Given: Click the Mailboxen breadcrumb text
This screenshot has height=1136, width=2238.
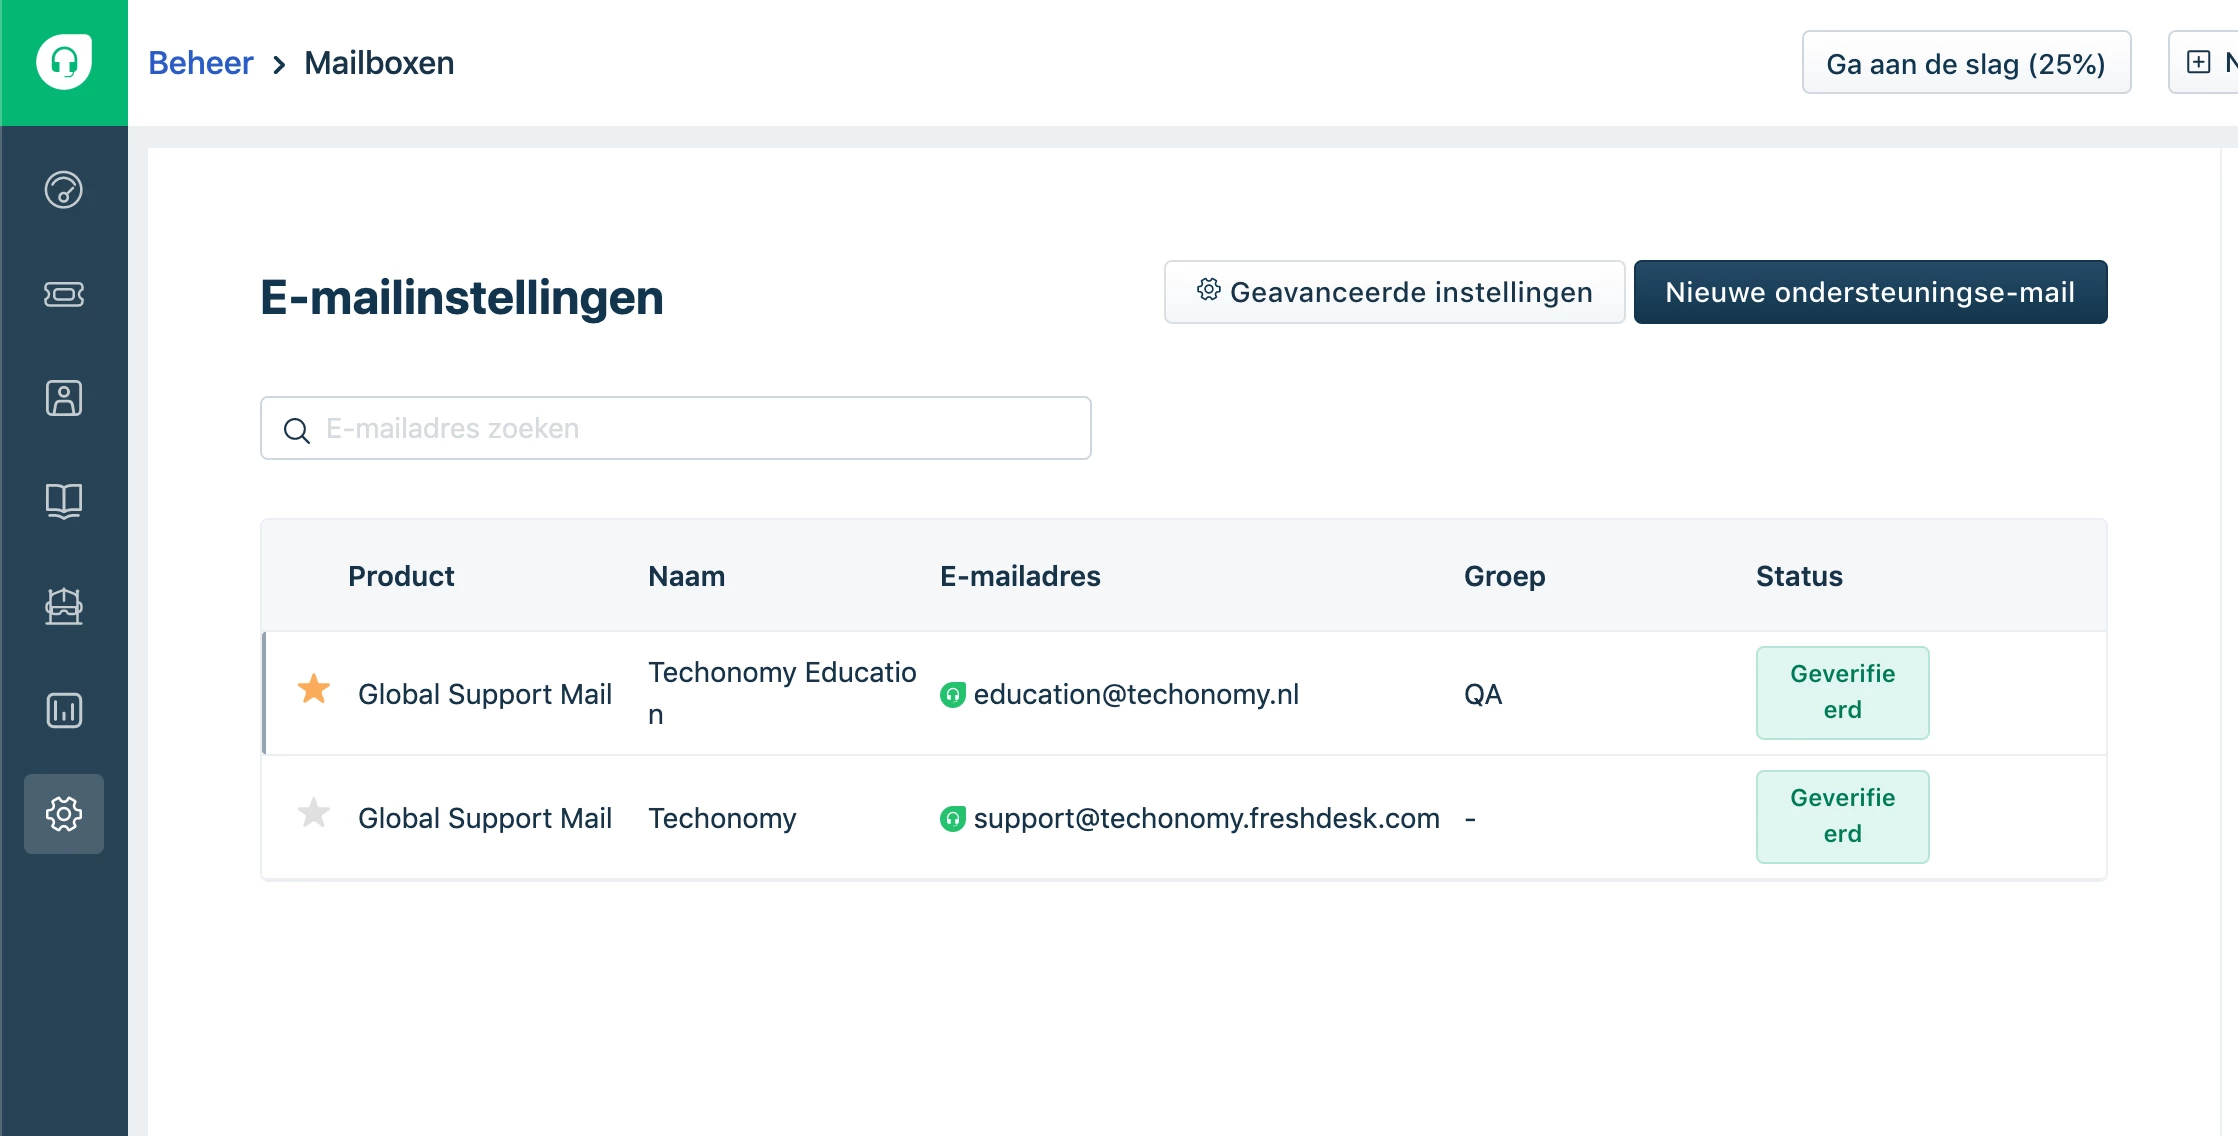Looking at the screenshot, I should [379, 63].
